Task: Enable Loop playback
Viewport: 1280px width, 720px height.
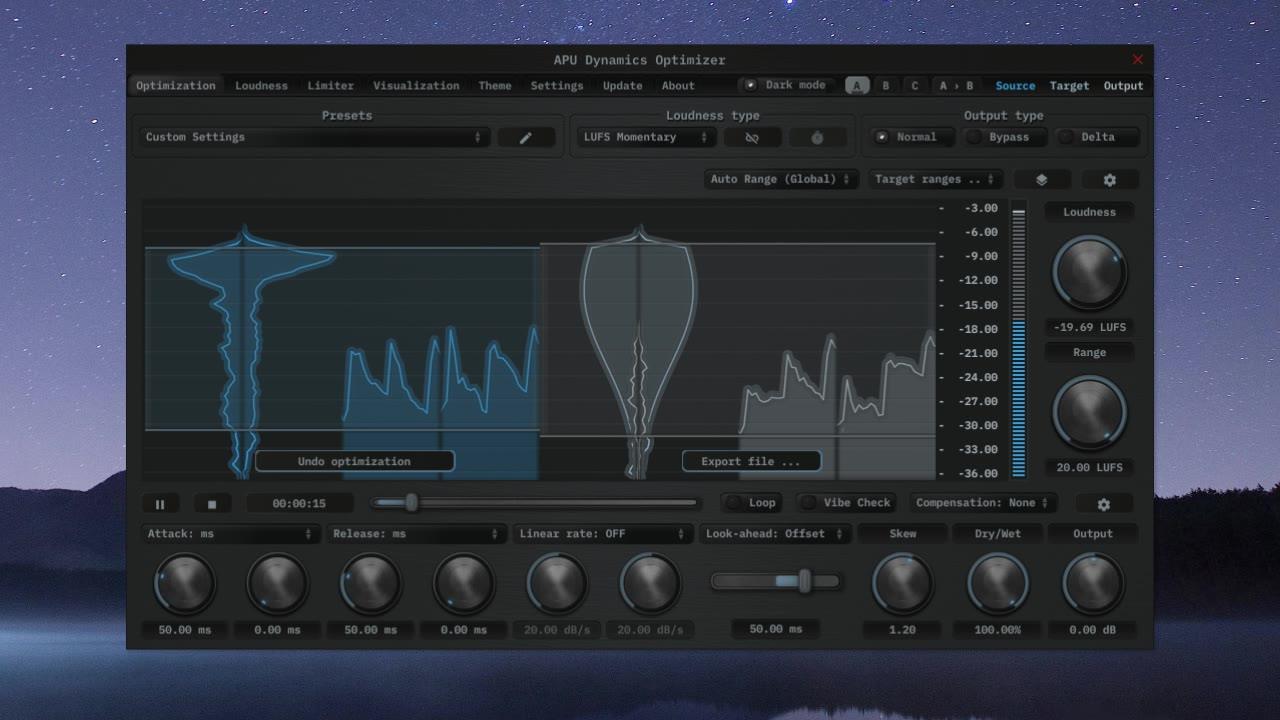Action: pos(752,503)
